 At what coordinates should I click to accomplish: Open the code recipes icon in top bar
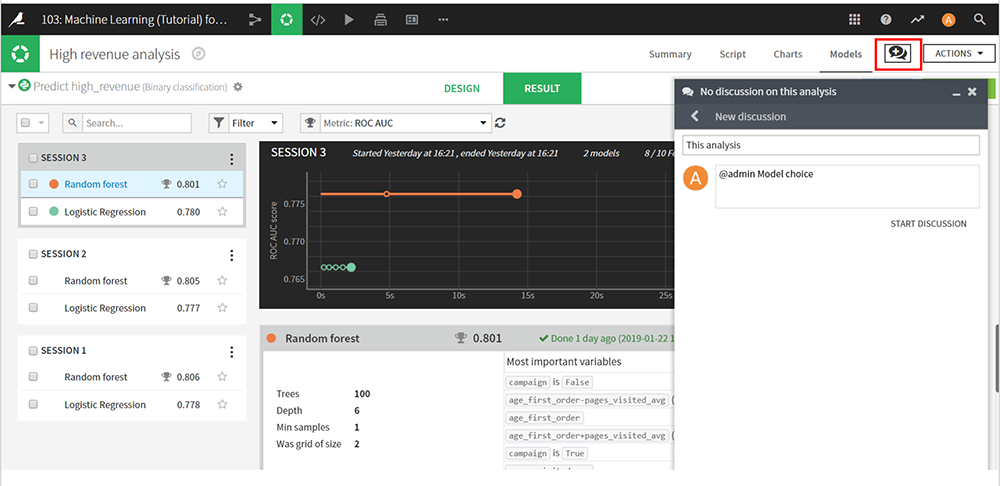[x=317, y=18]
